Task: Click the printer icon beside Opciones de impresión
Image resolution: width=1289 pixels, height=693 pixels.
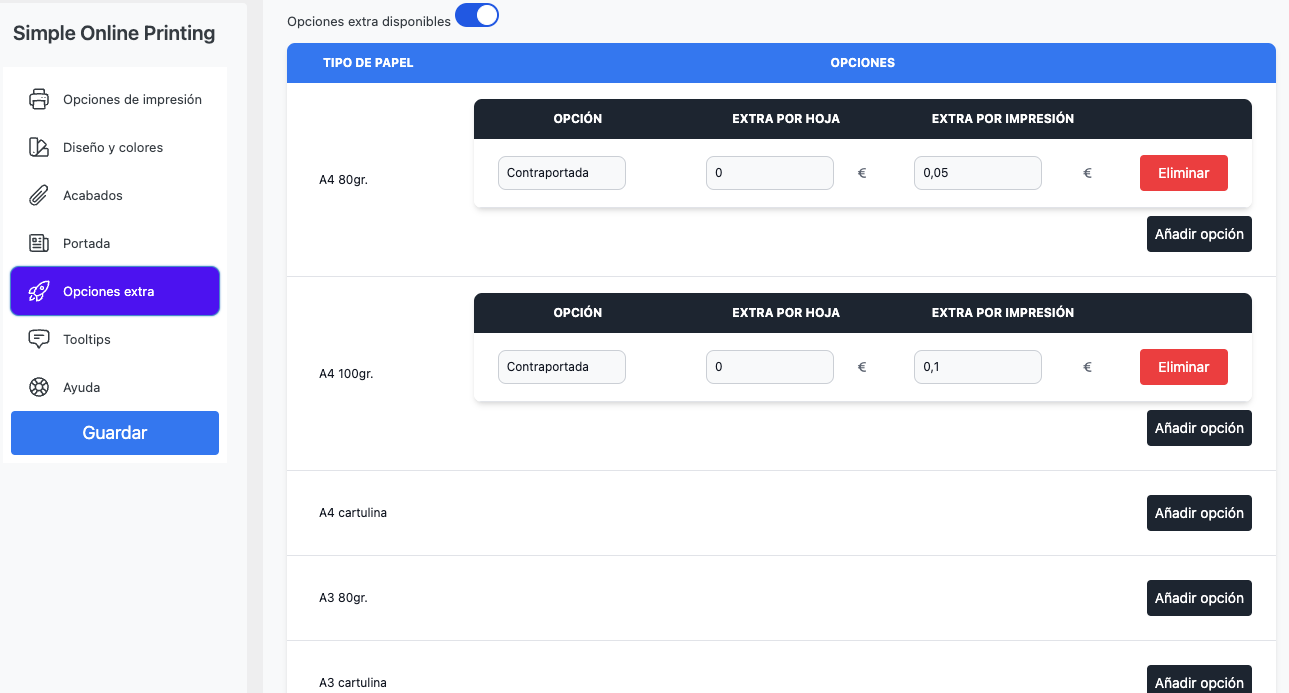Action: 39,99
